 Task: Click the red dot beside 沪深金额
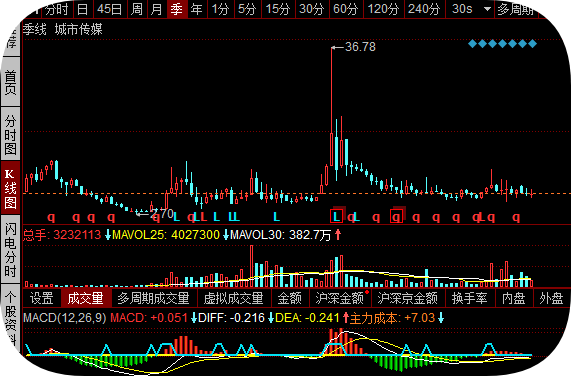pos(367,292)
